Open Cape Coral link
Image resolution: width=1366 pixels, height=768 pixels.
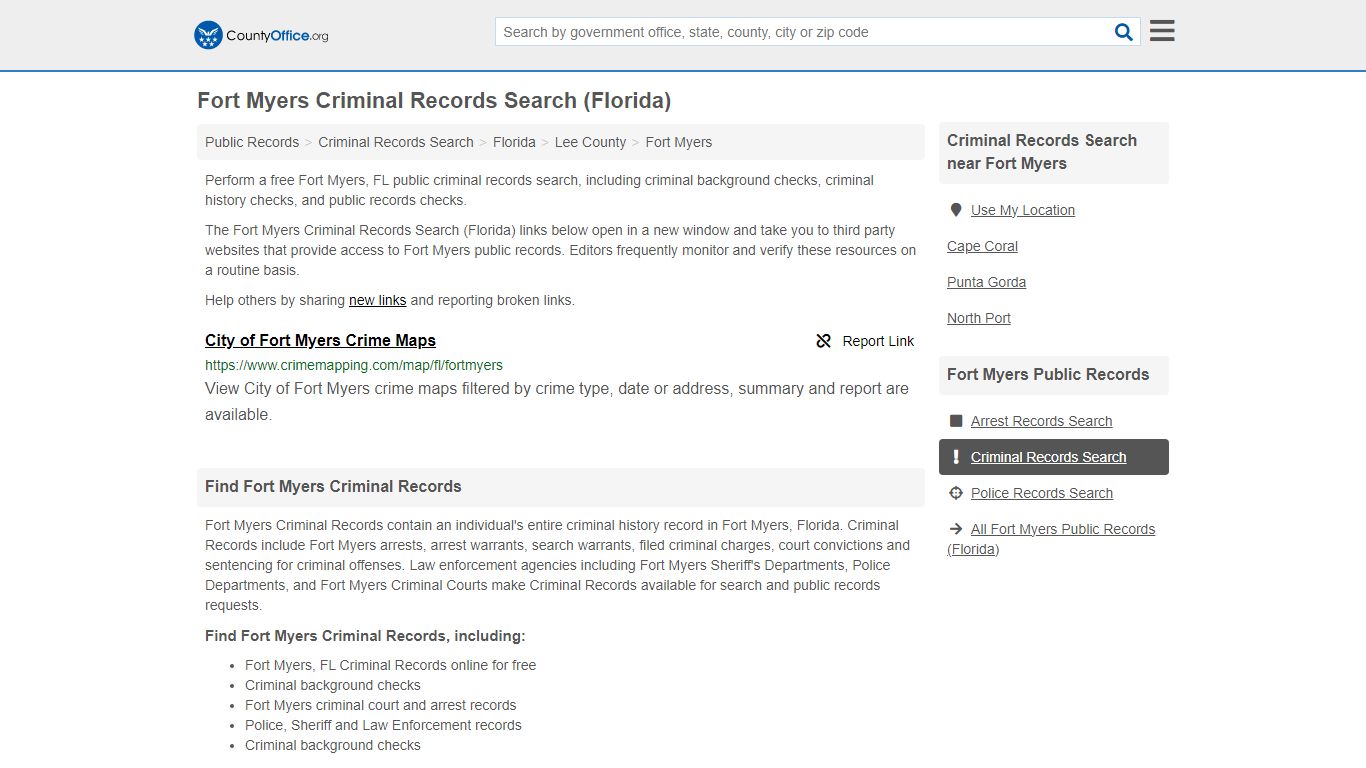click(982, 246)
